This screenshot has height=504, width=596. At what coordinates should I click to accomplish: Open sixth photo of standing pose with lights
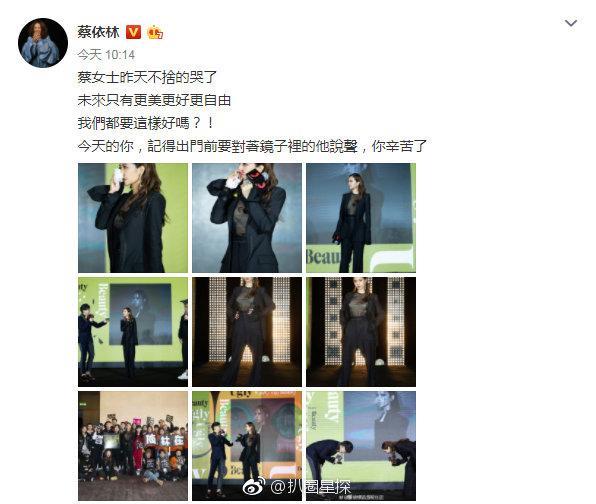(x=361, y=332)
